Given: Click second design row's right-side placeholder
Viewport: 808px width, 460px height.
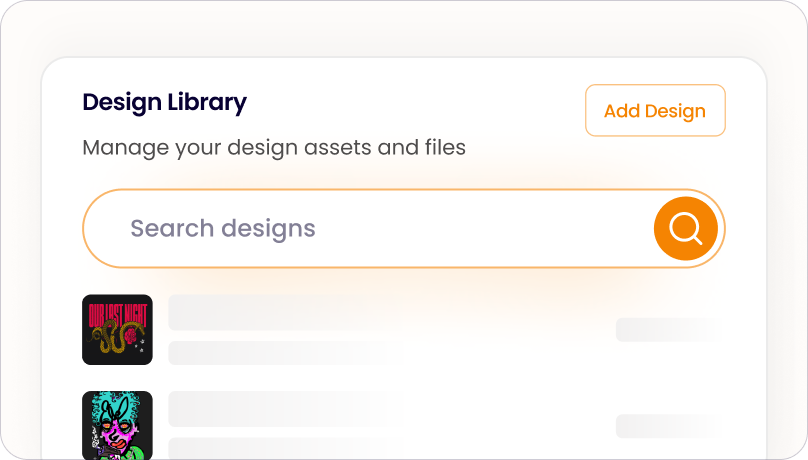Looking at the screenshot, I should click(665, 426).
